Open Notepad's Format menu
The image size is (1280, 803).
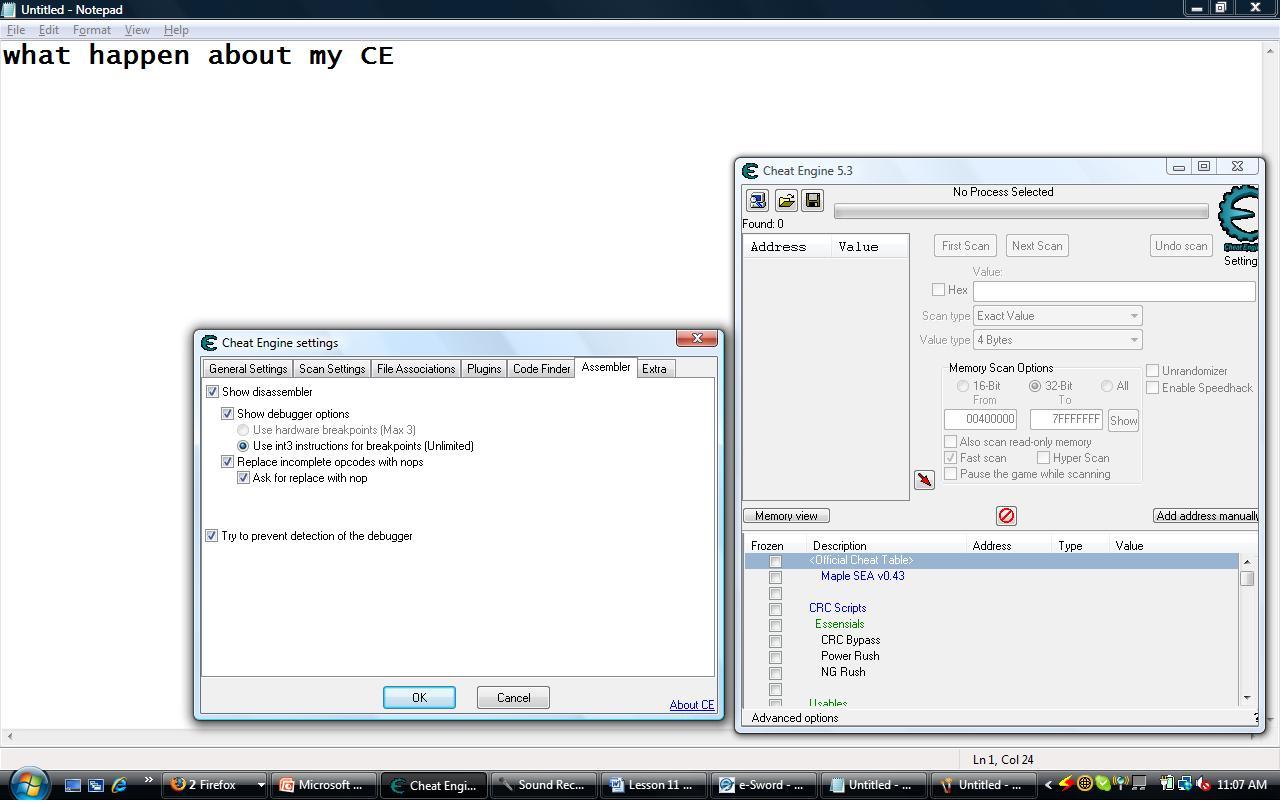(91, 30)
